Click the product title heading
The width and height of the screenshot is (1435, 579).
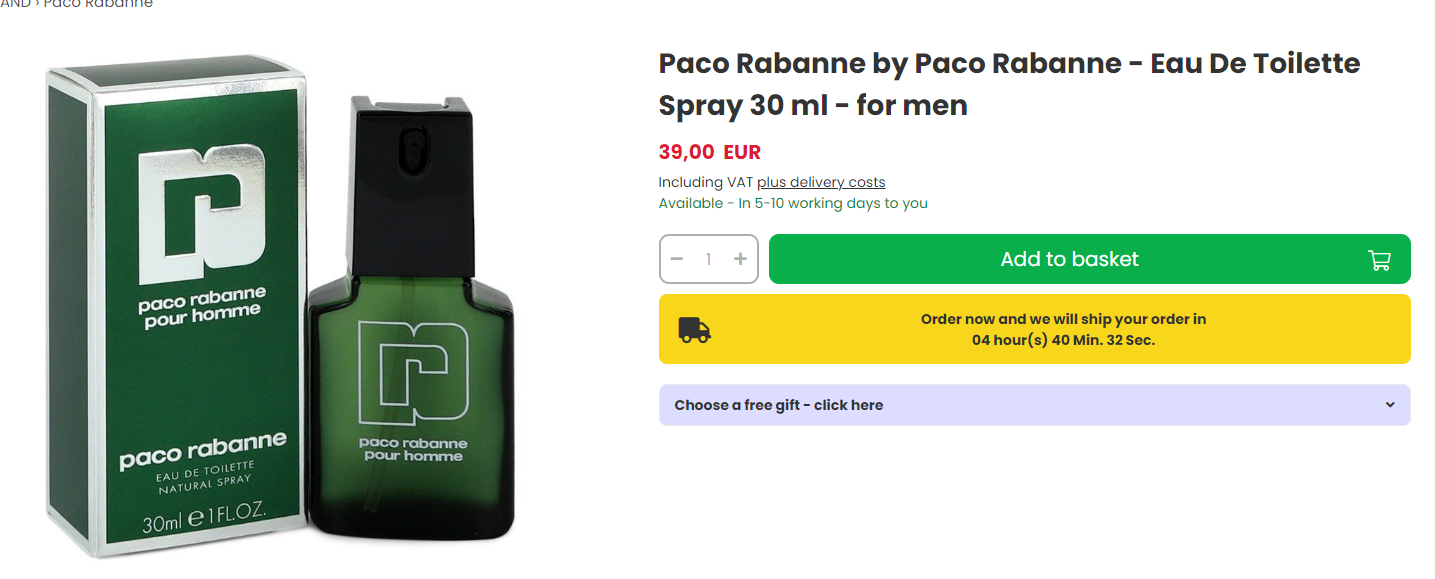(x=1009, y=84)
